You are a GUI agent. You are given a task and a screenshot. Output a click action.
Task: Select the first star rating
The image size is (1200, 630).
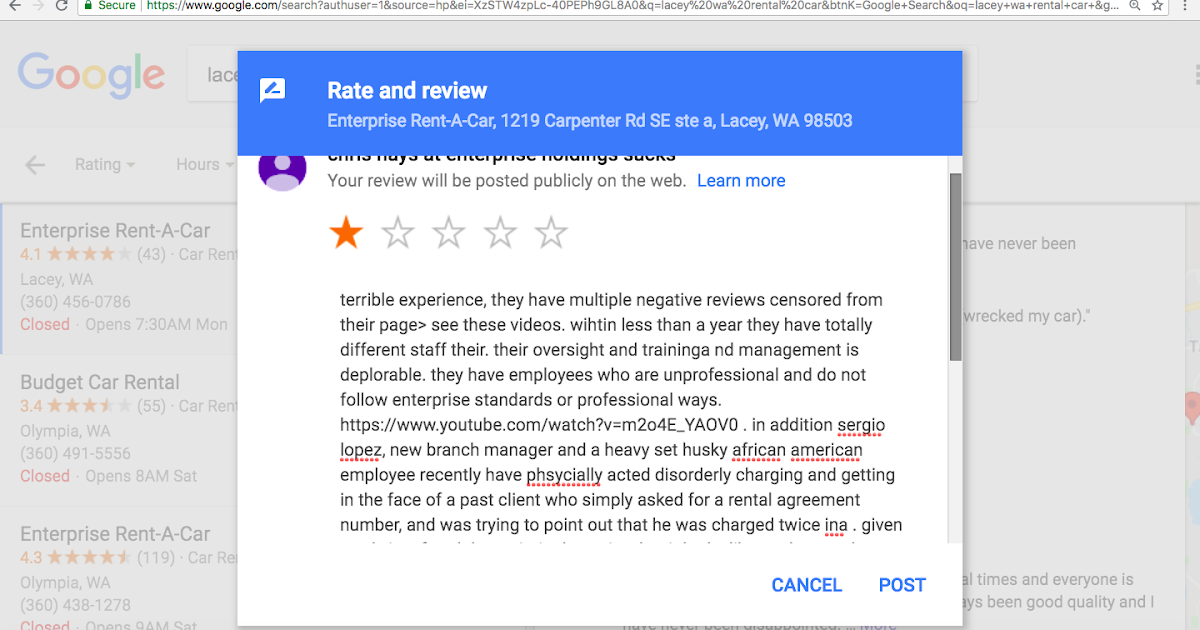[346, 233]
